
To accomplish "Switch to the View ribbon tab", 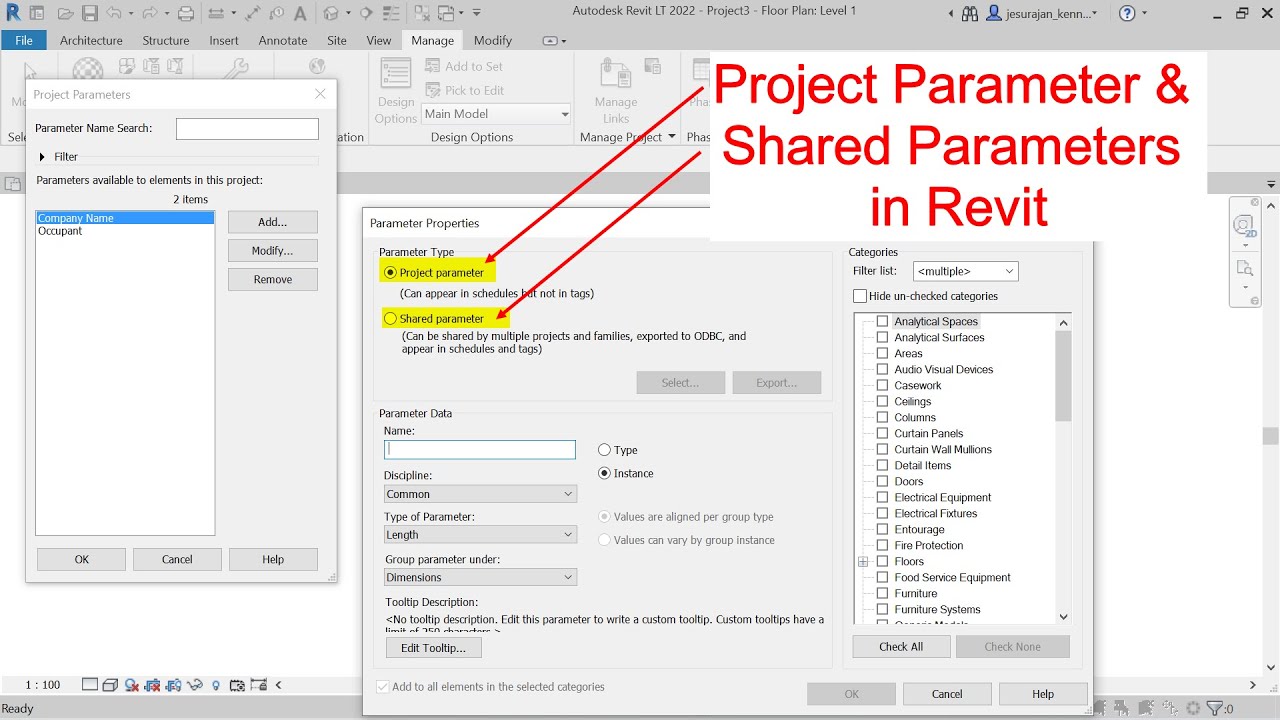I will [379, 40].
